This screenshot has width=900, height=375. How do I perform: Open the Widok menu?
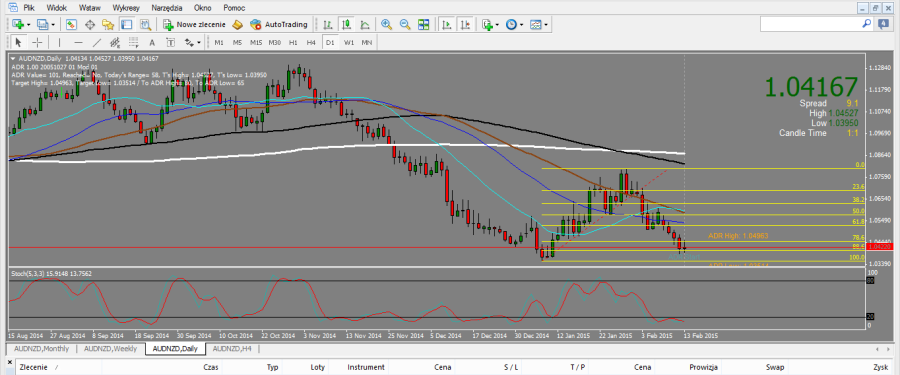(x=56, y=8)
